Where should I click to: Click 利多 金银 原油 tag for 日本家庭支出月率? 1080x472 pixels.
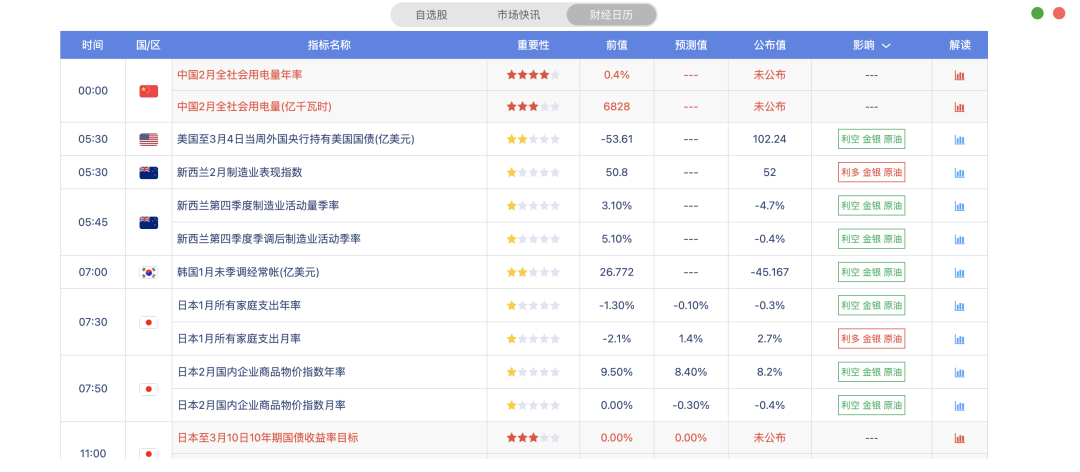[871, 339]
